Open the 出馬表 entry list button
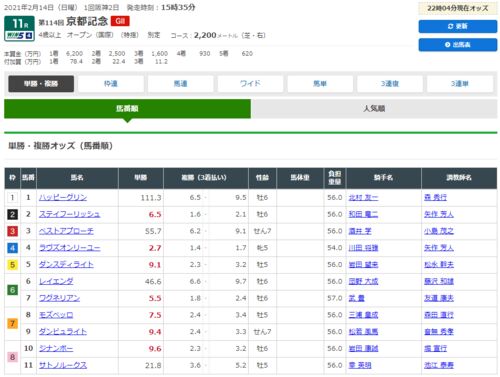The image size is (500, 377). [458, 45]
